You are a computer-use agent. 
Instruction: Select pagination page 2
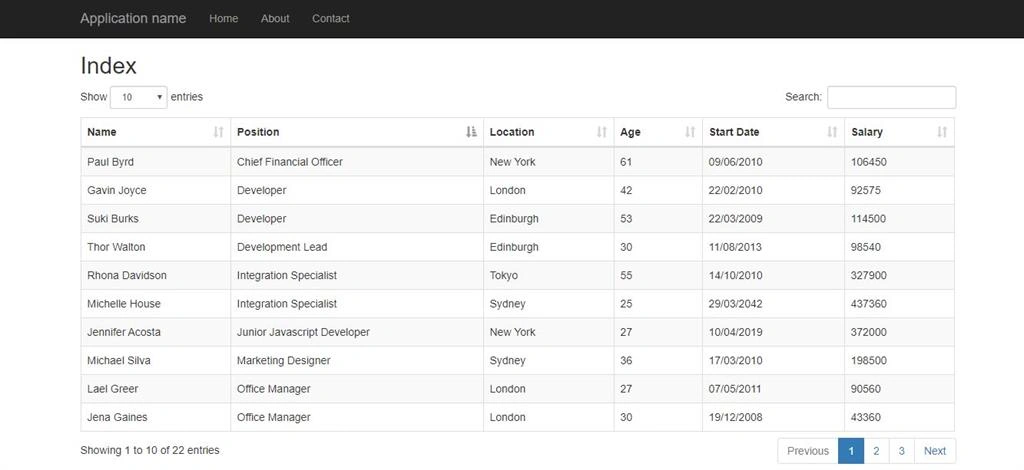pyautogui.click(x=876, y=451)
